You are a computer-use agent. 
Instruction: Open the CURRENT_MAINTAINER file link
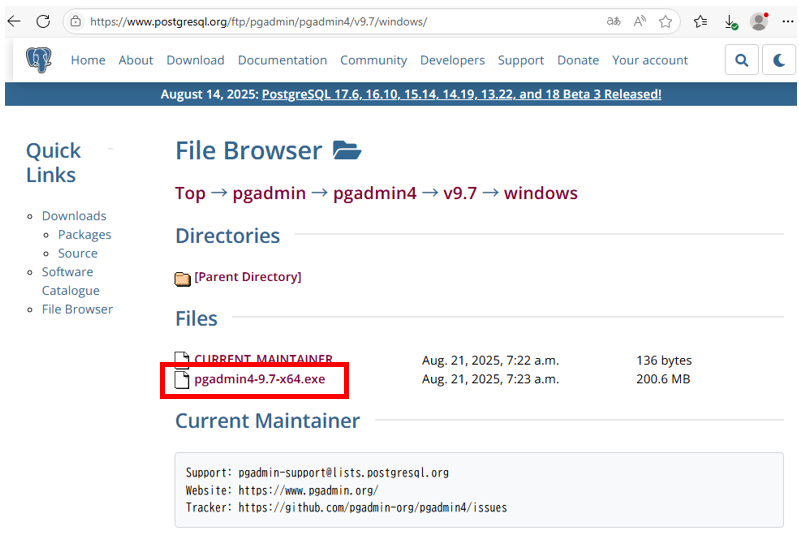(x=263, y=359)
